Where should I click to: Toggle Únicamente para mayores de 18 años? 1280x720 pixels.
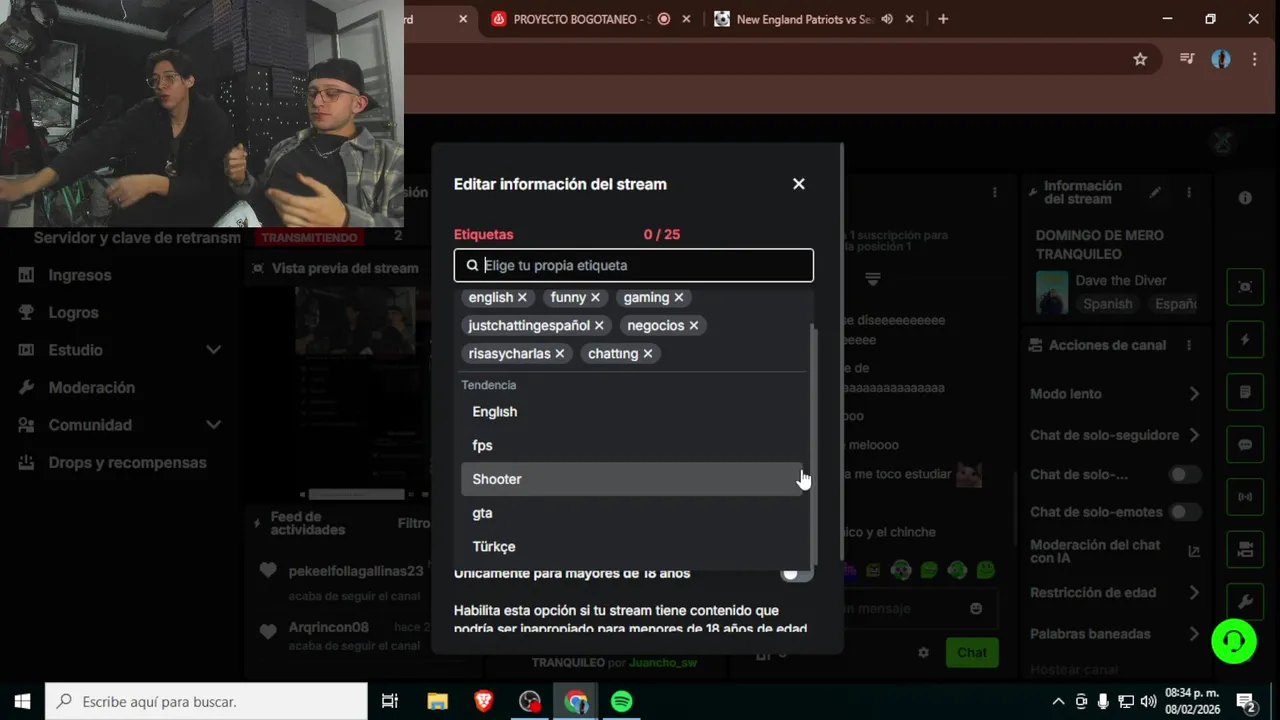pyautogui.click(x=796, y=573)
